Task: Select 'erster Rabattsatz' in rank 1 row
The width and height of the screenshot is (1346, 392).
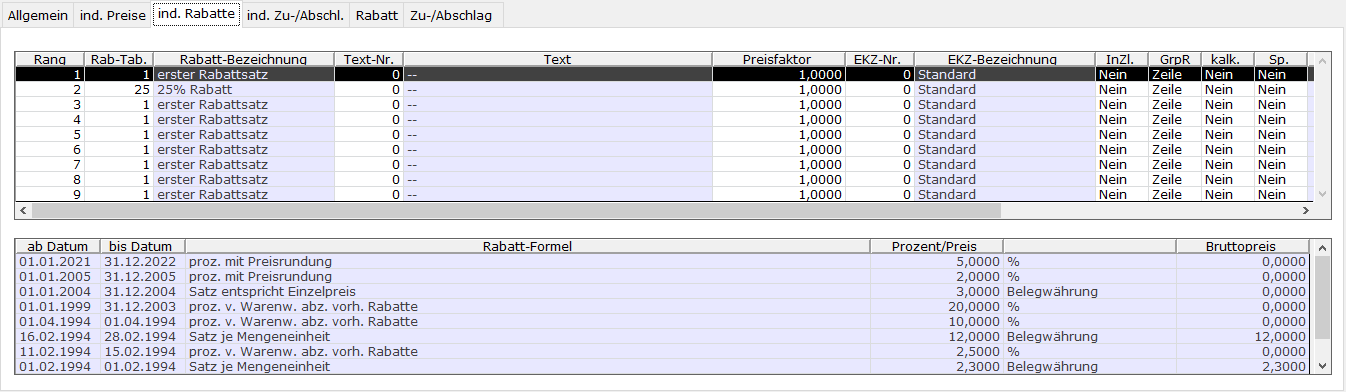Action: click(x=243, y=74)
